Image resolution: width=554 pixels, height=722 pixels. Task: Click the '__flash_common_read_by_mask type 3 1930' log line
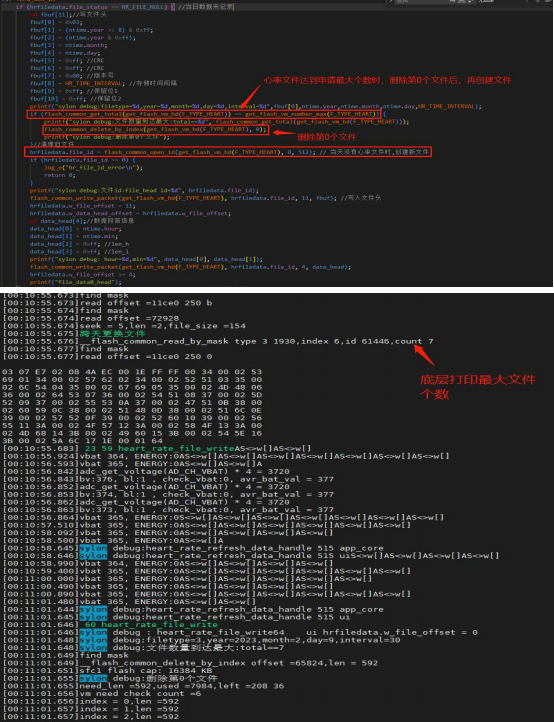218,341
